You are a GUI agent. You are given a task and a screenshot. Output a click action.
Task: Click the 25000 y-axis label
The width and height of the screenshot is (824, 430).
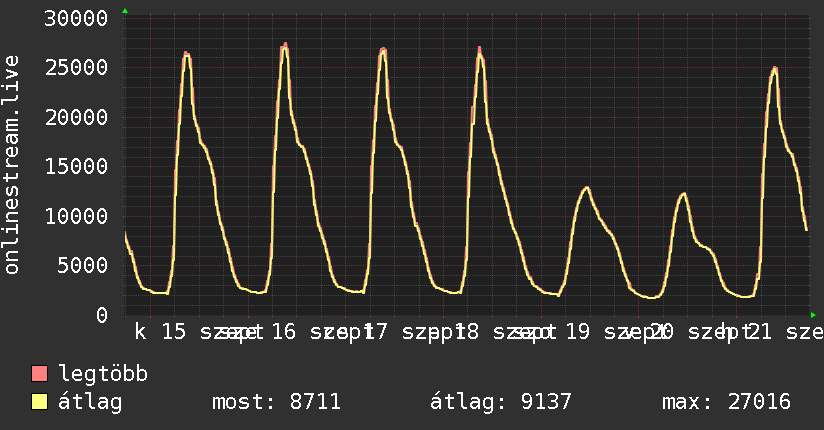76,68
